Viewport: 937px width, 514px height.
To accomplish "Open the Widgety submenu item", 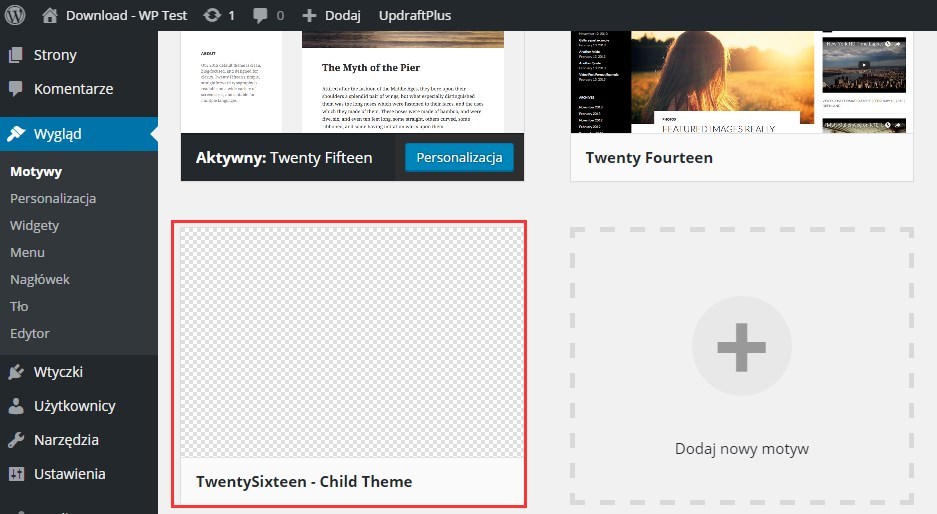I will [x=35, y=226].
